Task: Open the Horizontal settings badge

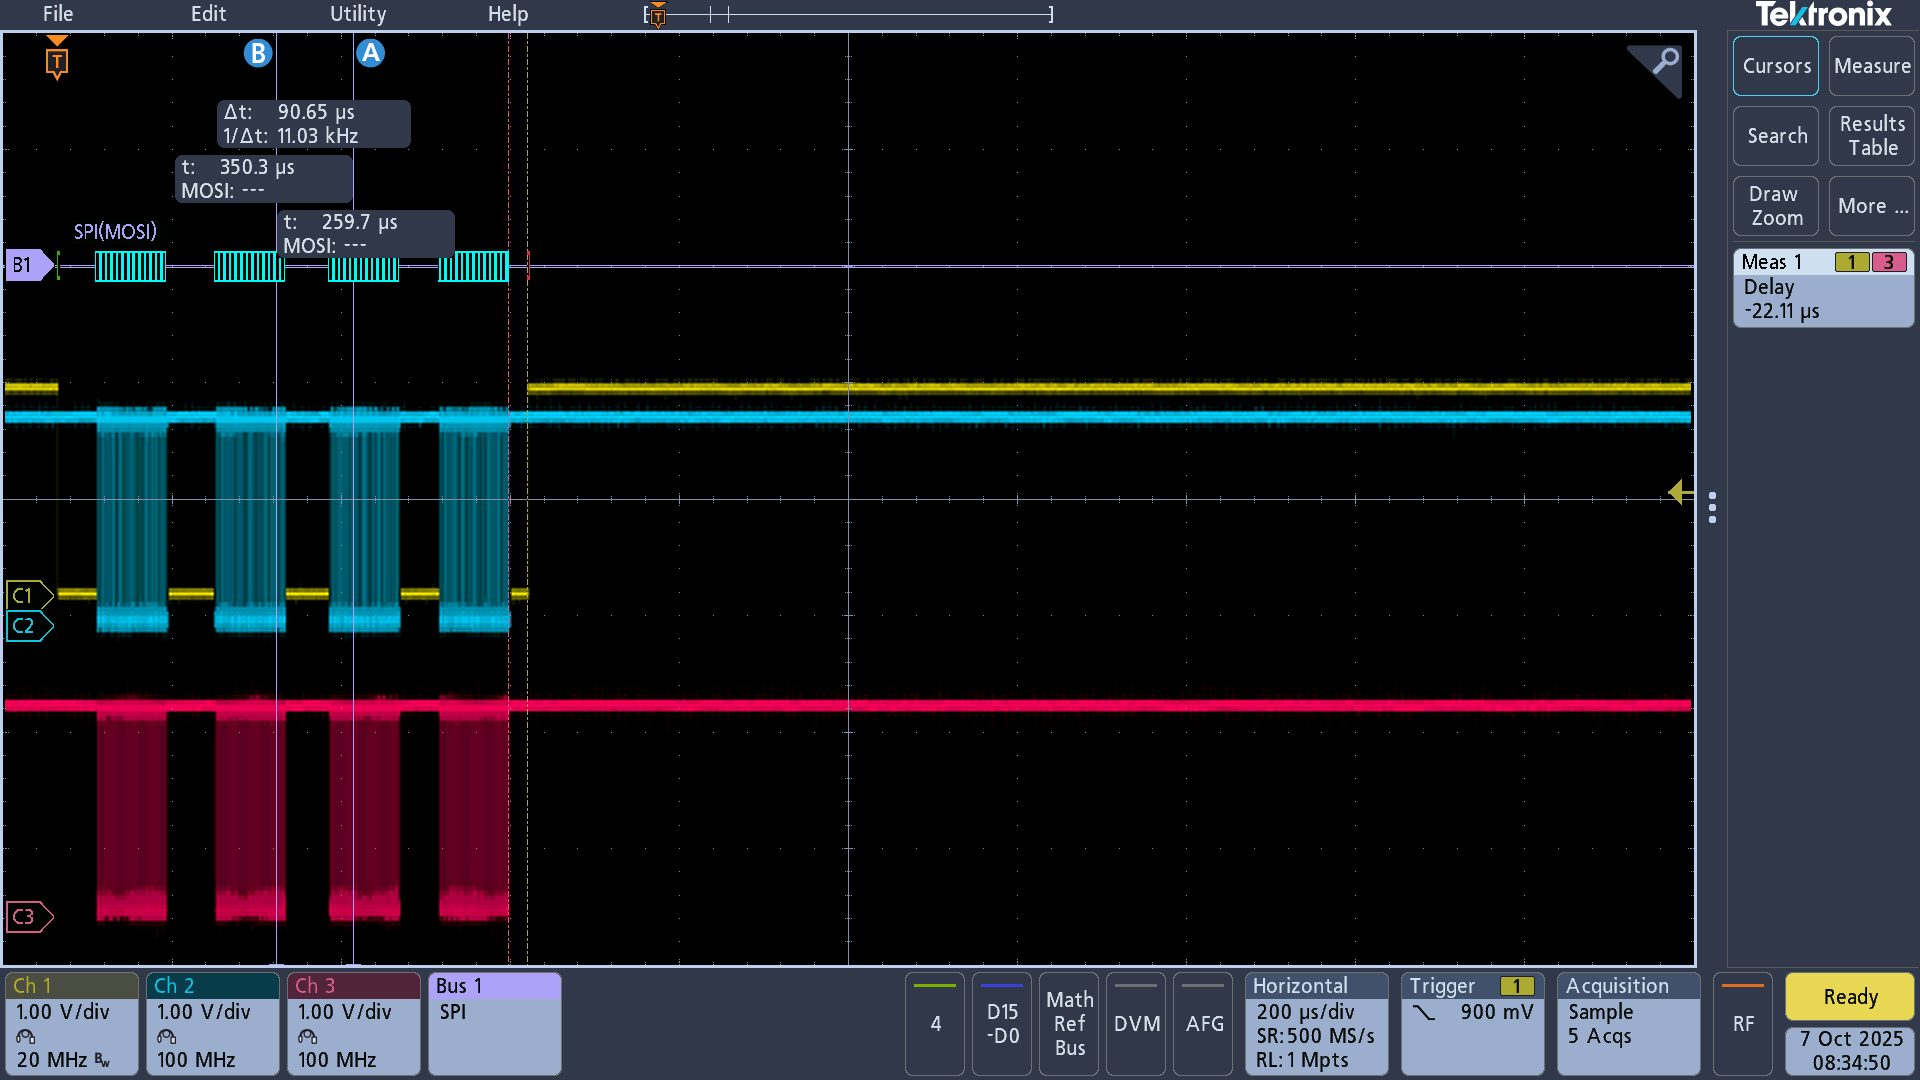Action: tap(1316, 1024)
